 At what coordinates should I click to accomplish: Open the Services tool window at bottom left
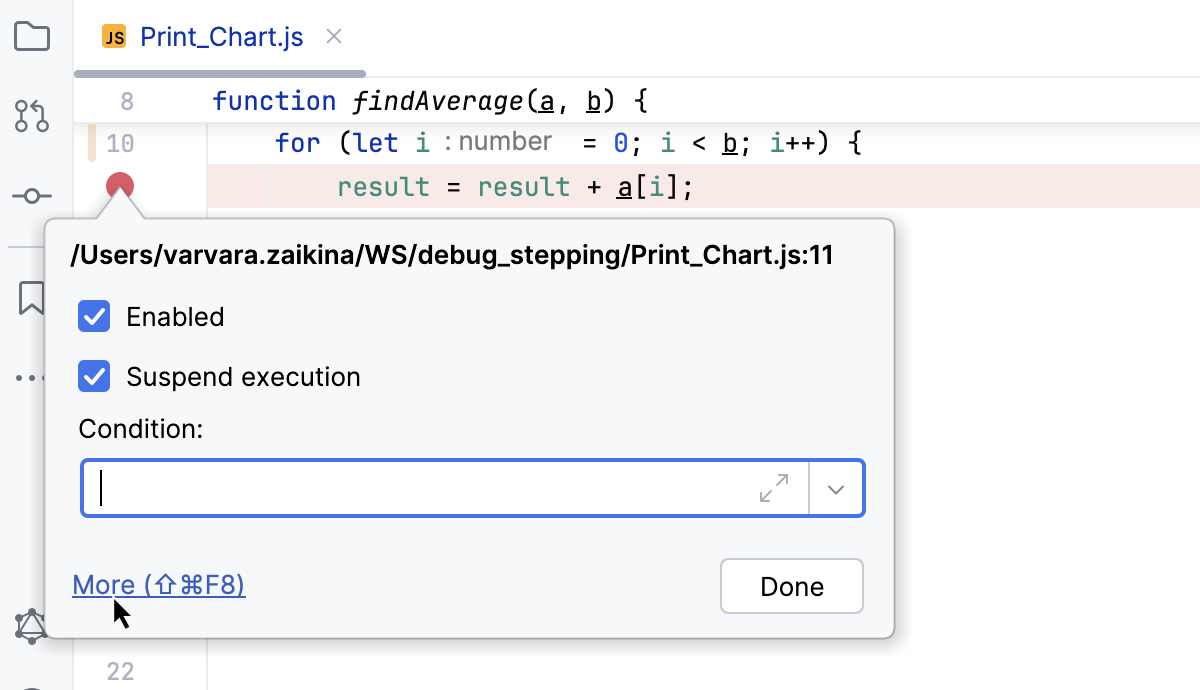click(33, 625)
